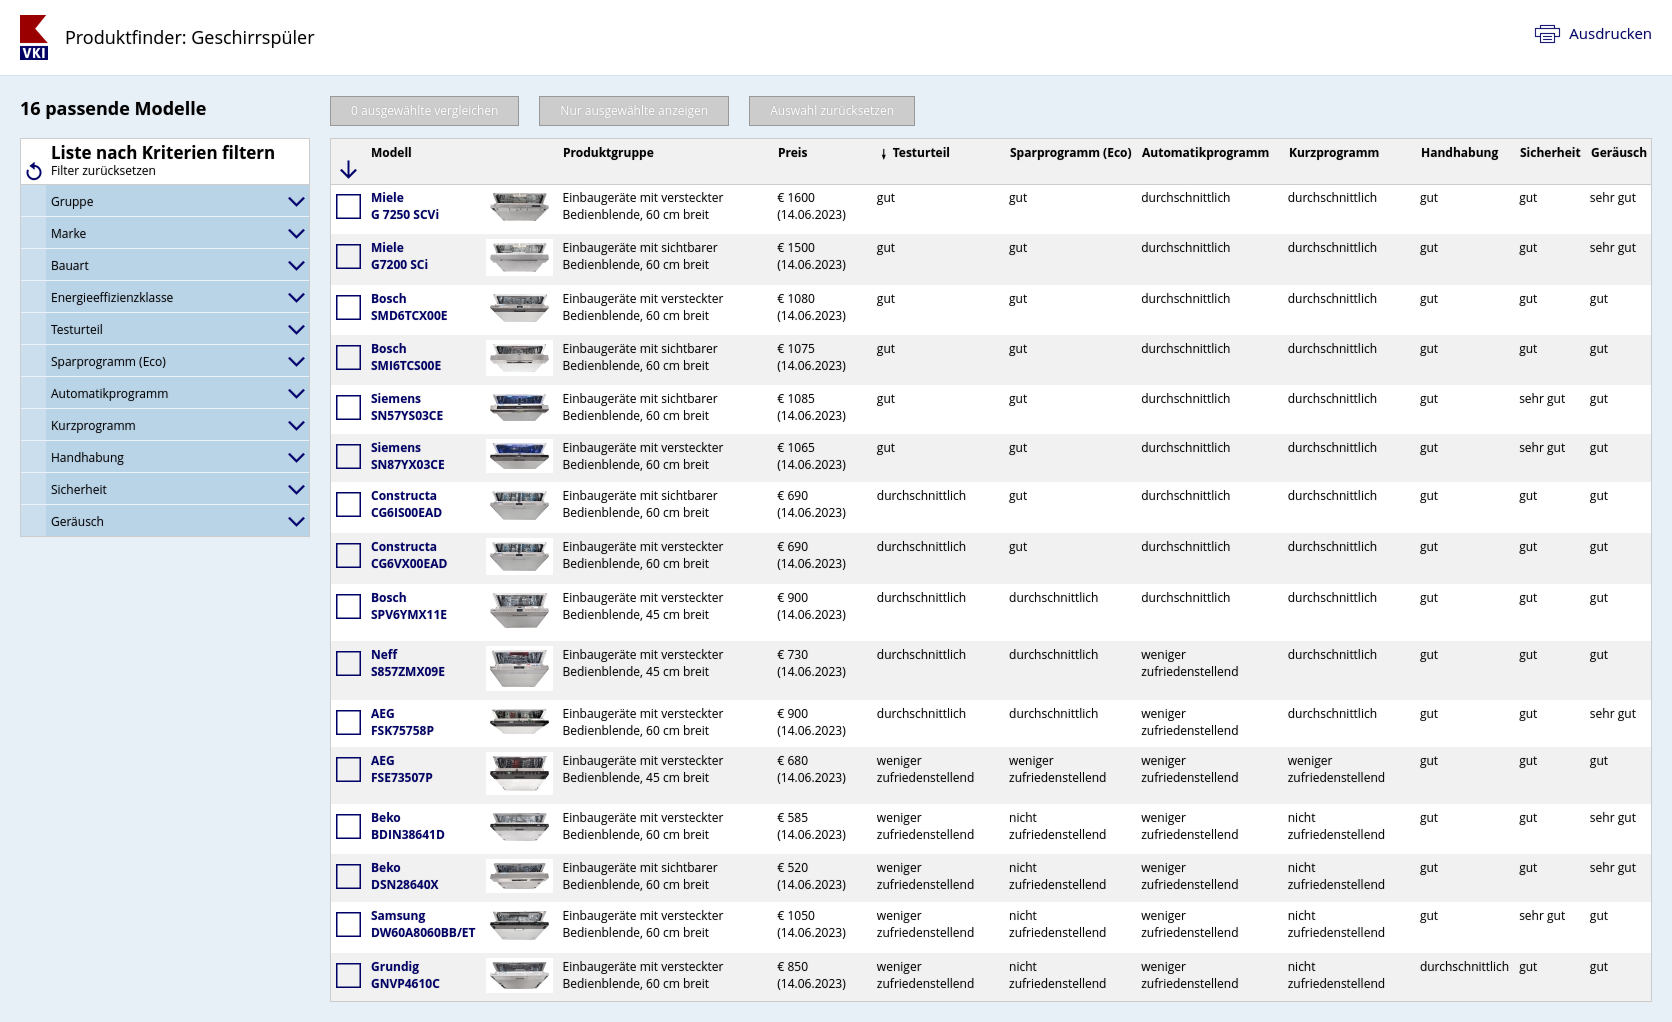Open the Miele G 7250 SCVi product thumbnail
Viewport: 1672px width, 1022px height.
coord(519,207)
